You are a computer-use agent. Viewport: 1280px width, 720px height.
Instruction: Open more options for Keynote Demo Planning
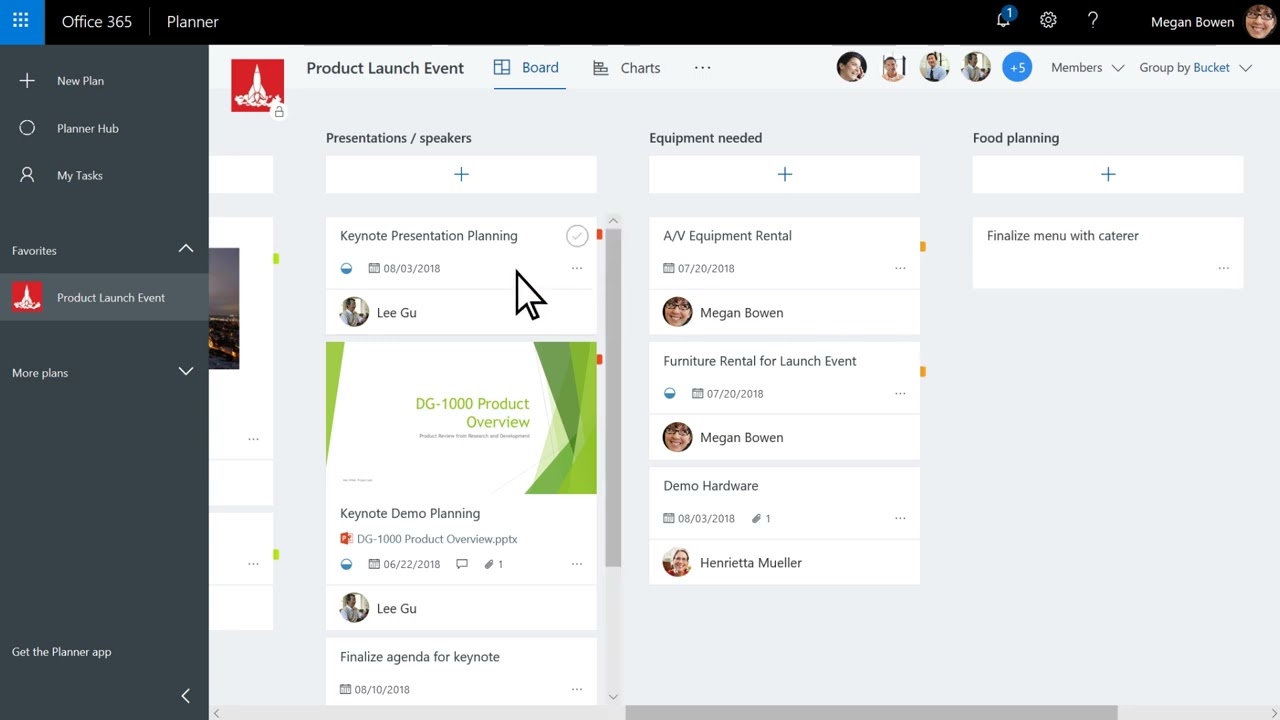coord(577,564)
